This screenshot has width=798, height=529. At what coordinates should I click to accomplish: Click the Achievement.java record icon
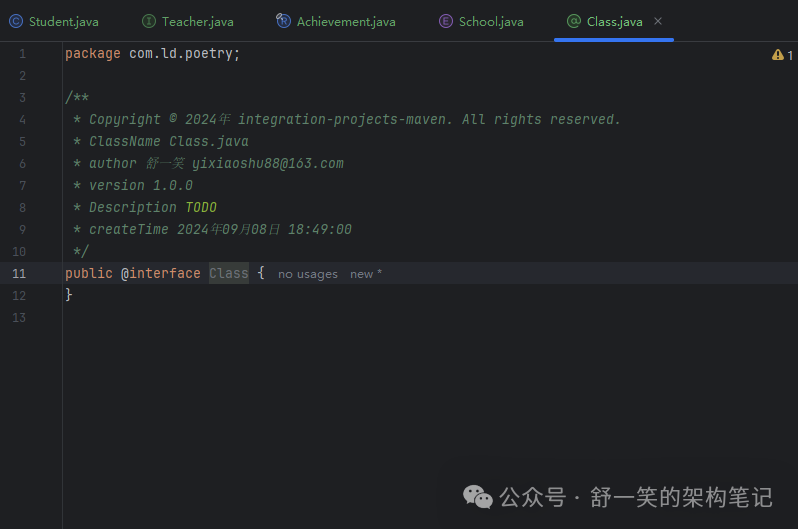(x=284, y=21)
